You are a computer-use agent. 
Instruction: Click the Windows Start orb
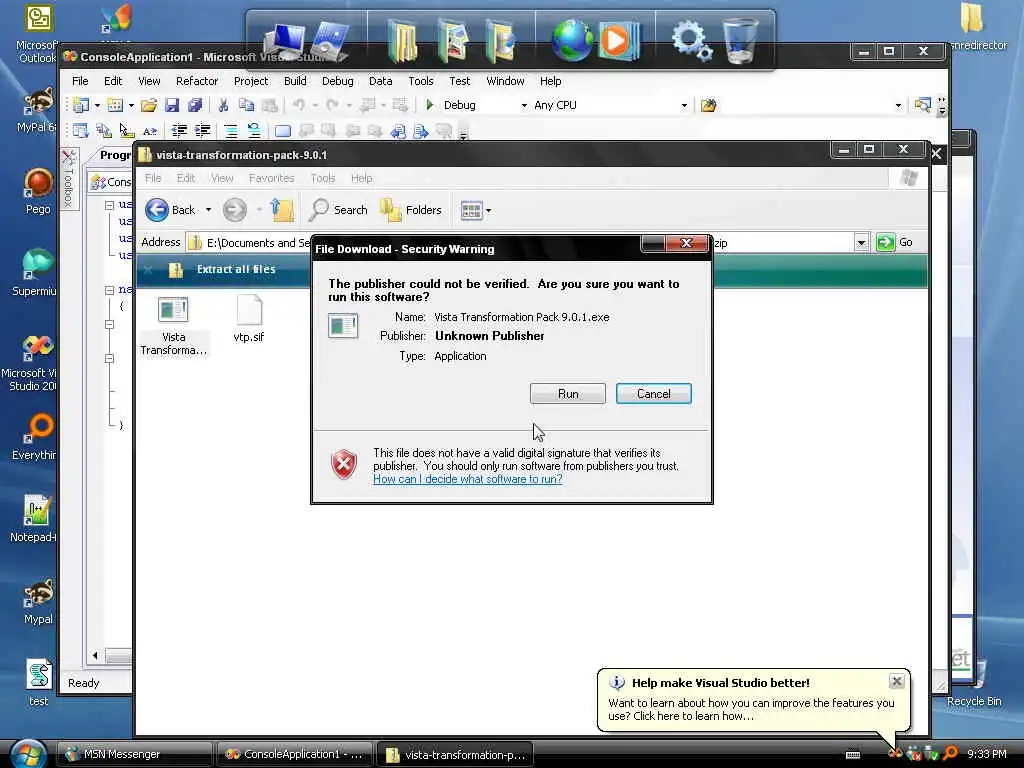click(x=27, y=754)
